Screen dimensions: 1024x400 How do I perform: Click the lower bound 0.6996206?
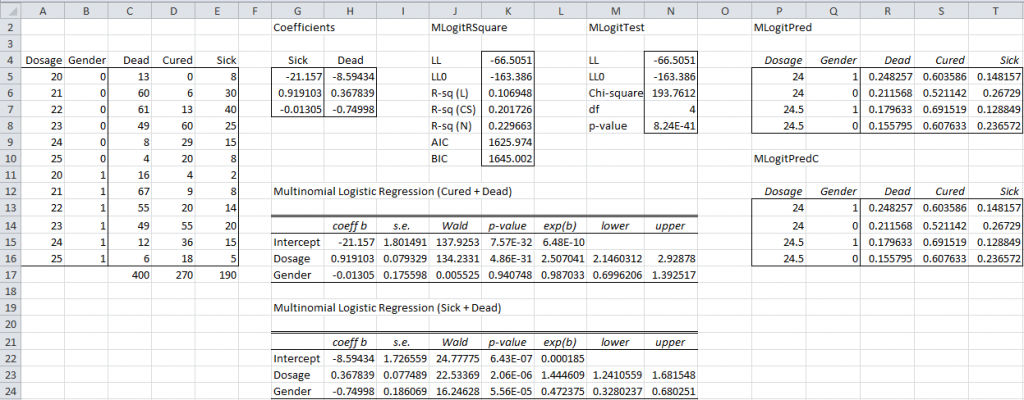pos(616,275)
